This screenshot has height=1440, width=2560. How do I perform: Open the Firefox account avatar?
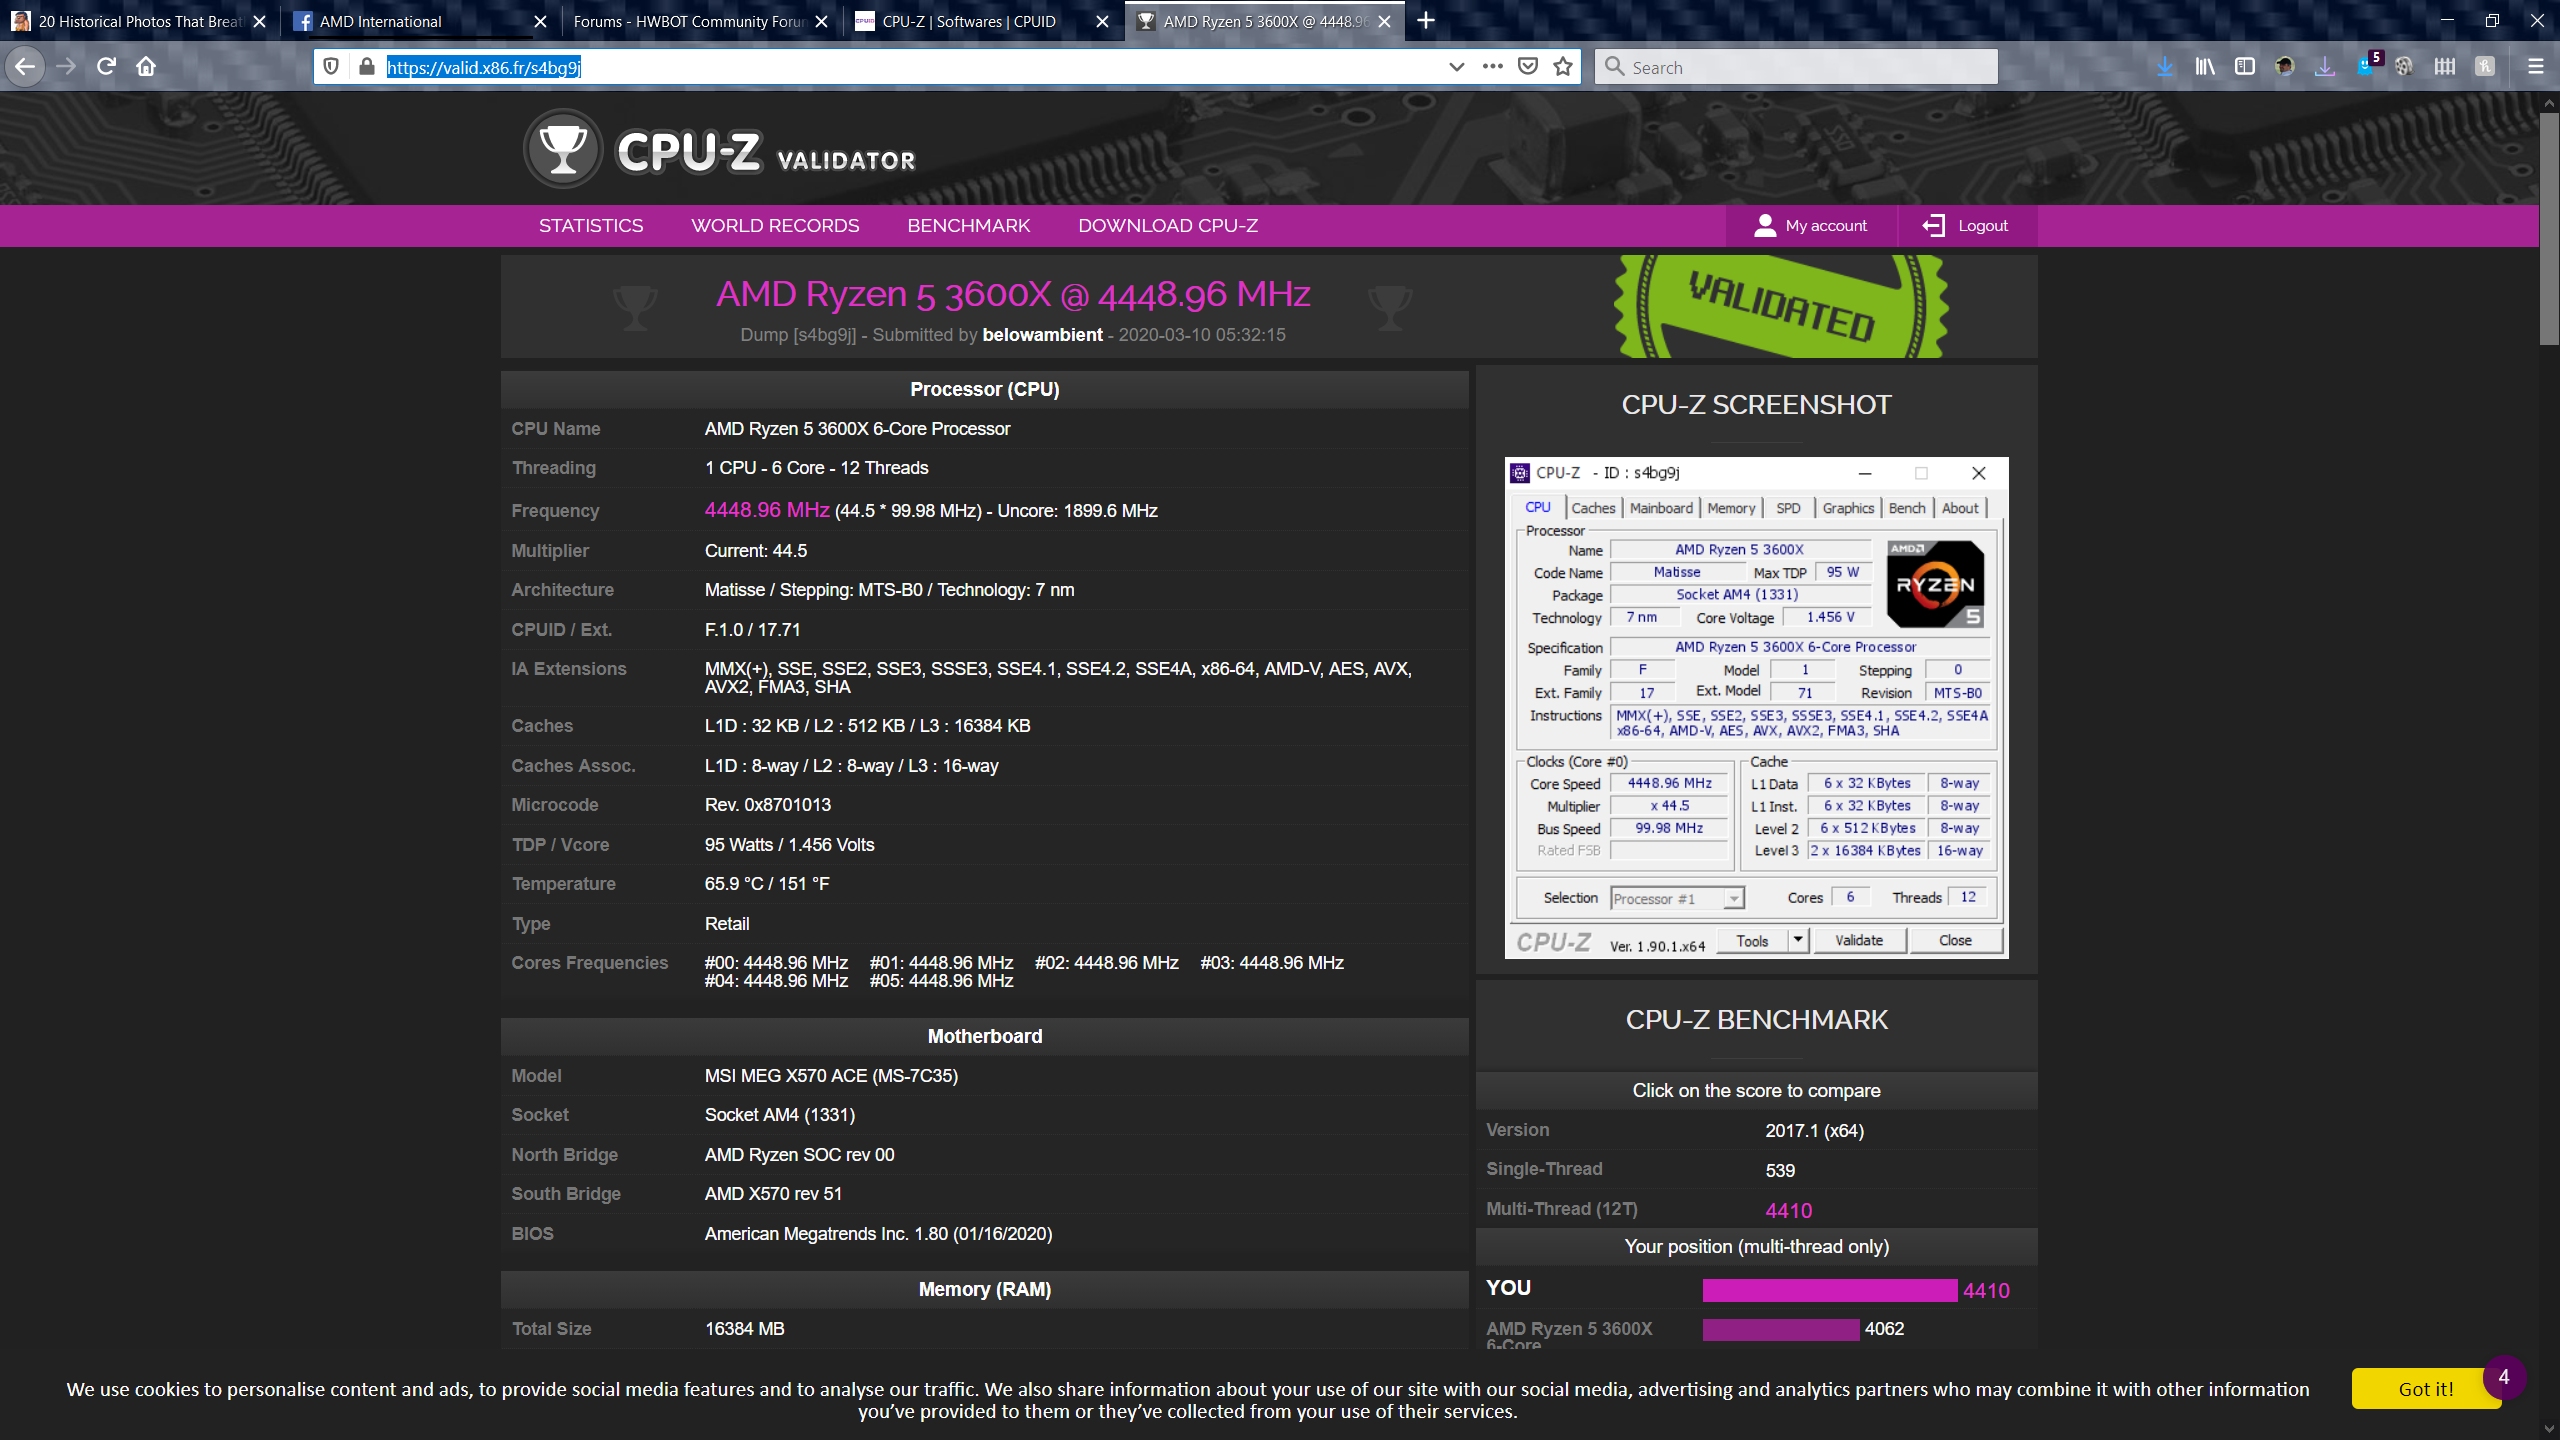click(x=2285, y=67)
